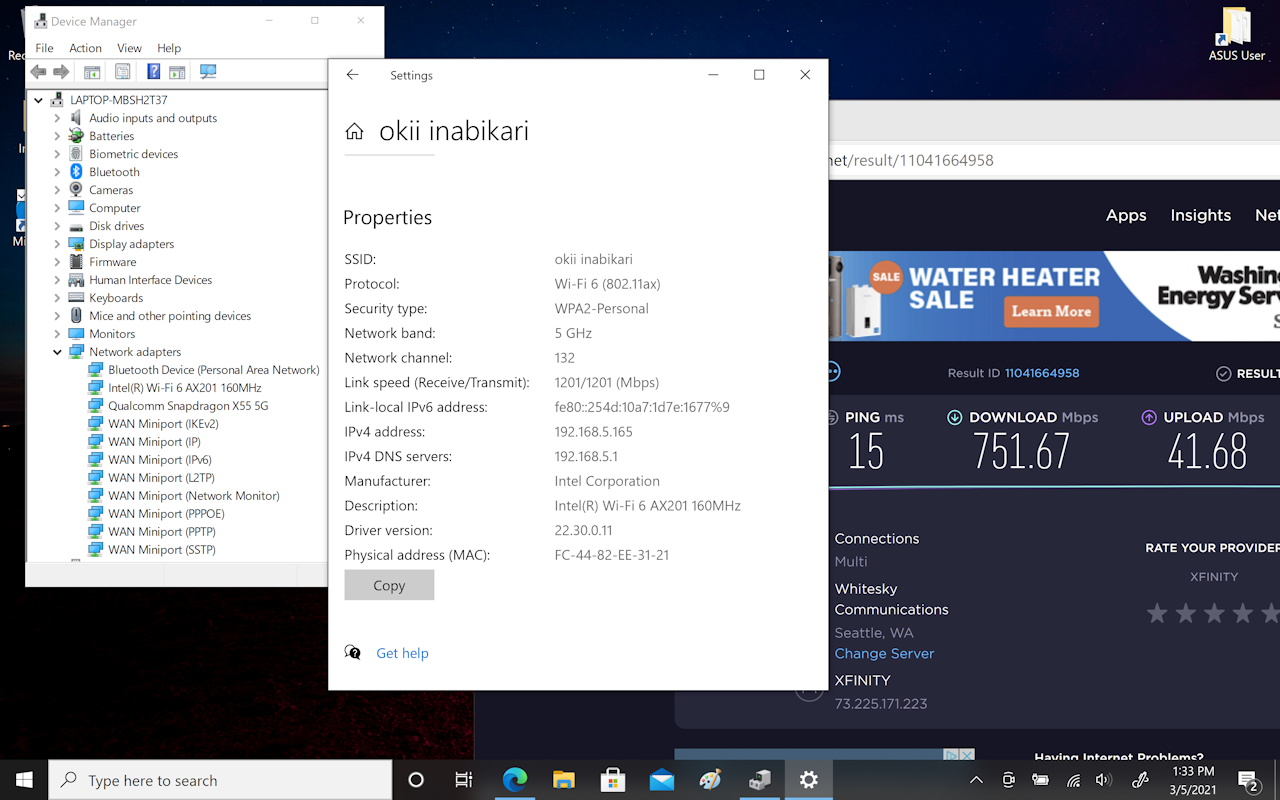Click Change Server link on Speedtest
Image resolution: width=1280 pixels, height=800 pixels.
tap(884, 653)
